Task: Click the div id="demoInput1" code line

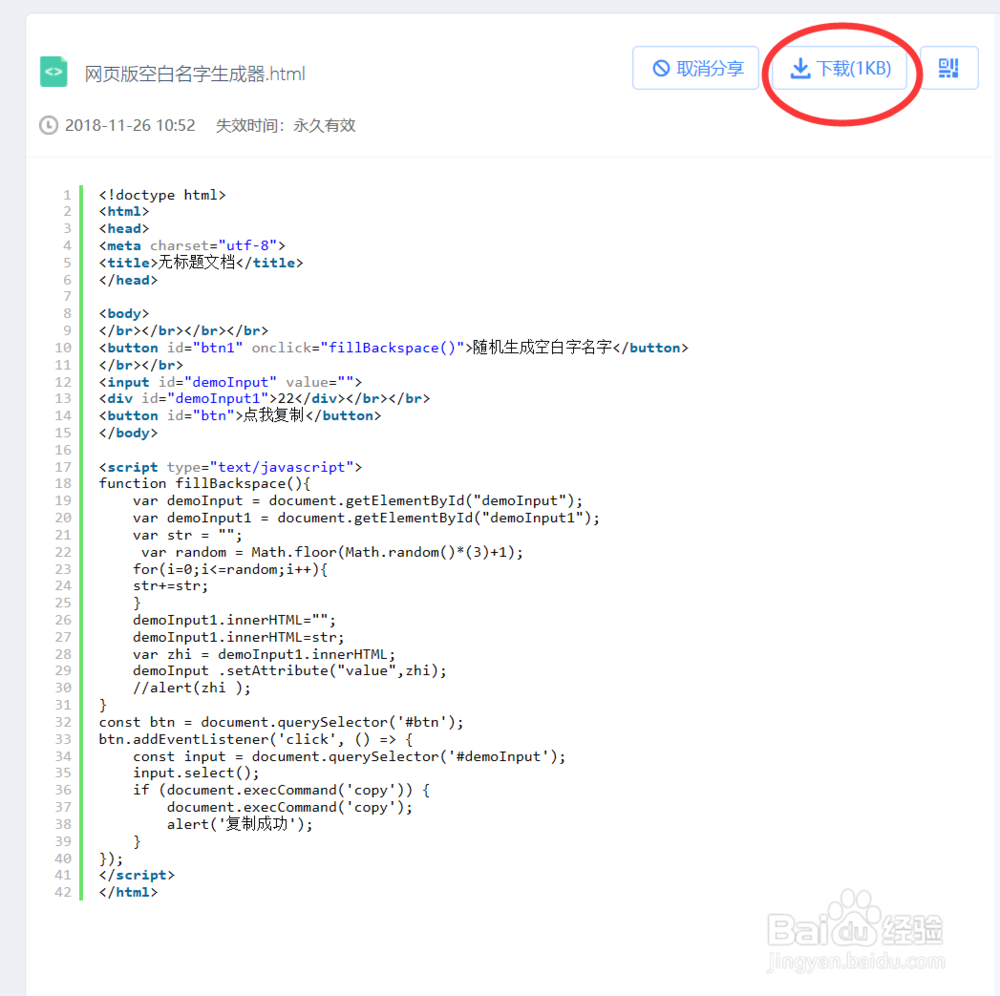Action: point(264,399)
